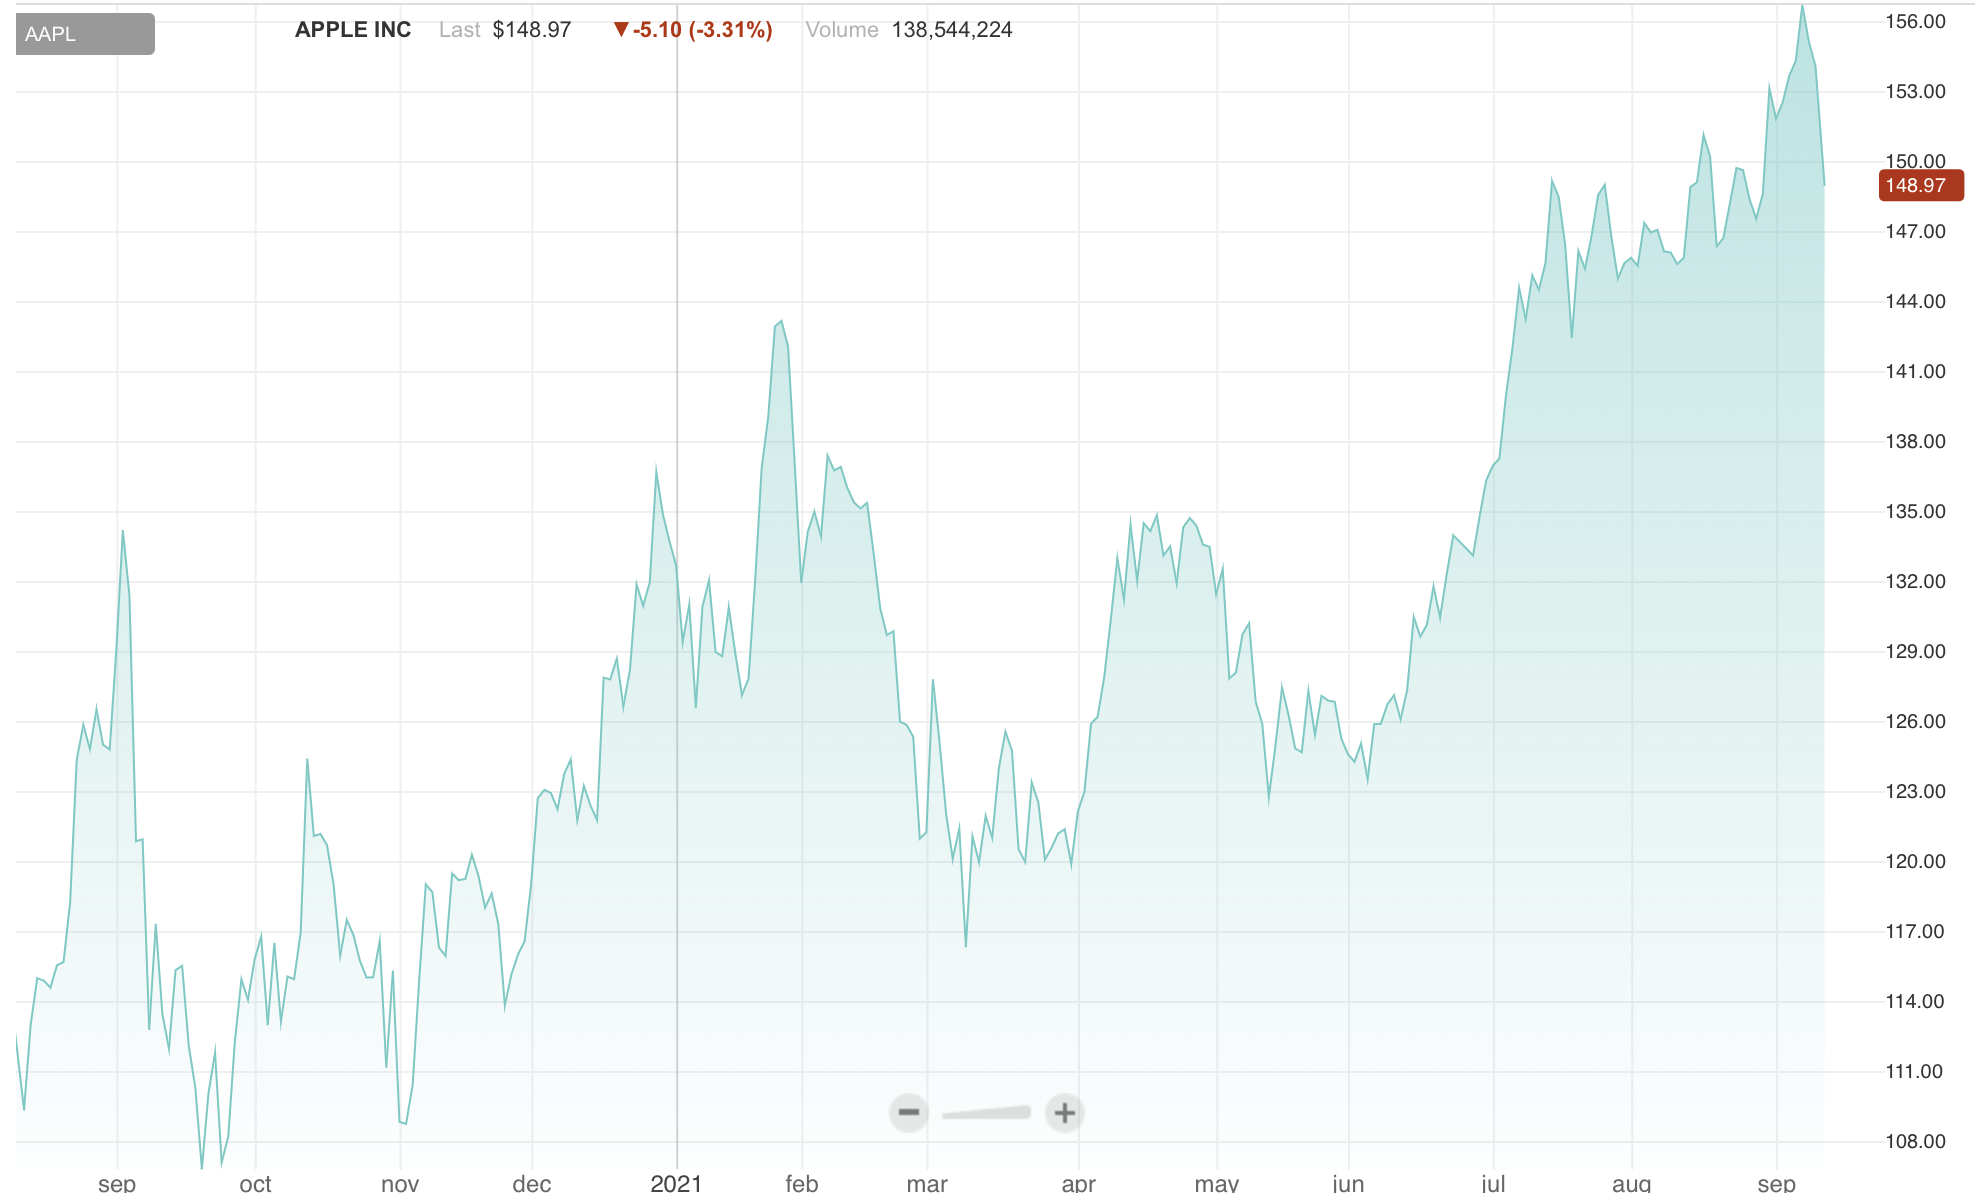Click the APPLE INC company name

pos(353,30)
